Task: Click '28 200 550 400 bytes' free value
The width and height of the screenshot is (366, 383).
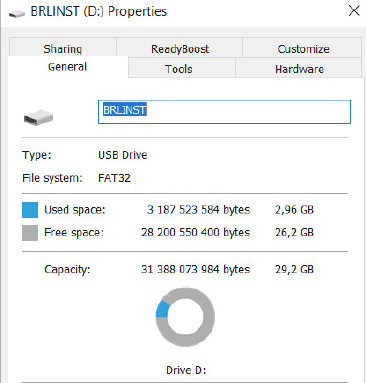Action: pos(195,232)
